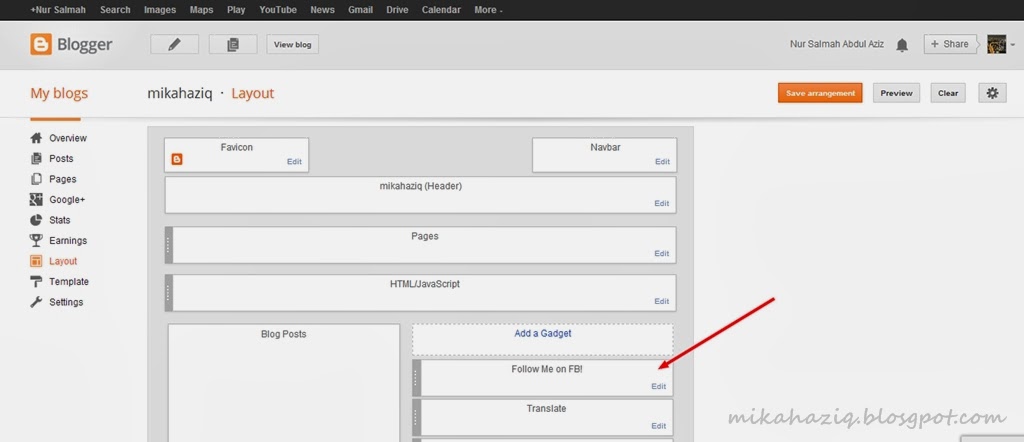Grab the Follow Me on FB! drag handle

click(x=417, y=378)
